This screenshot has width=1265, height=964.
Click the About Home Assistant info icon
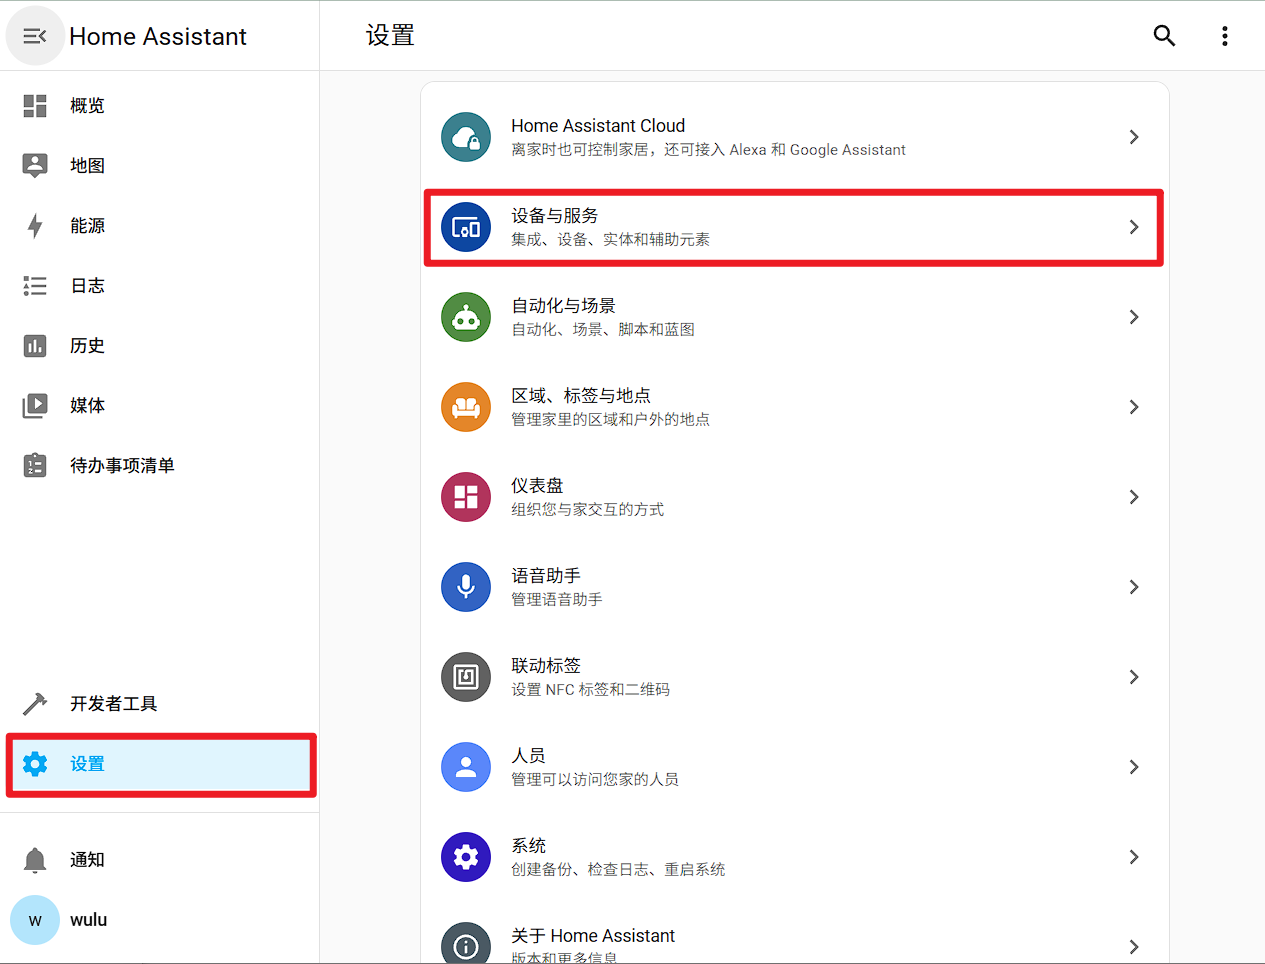(466, 943)
